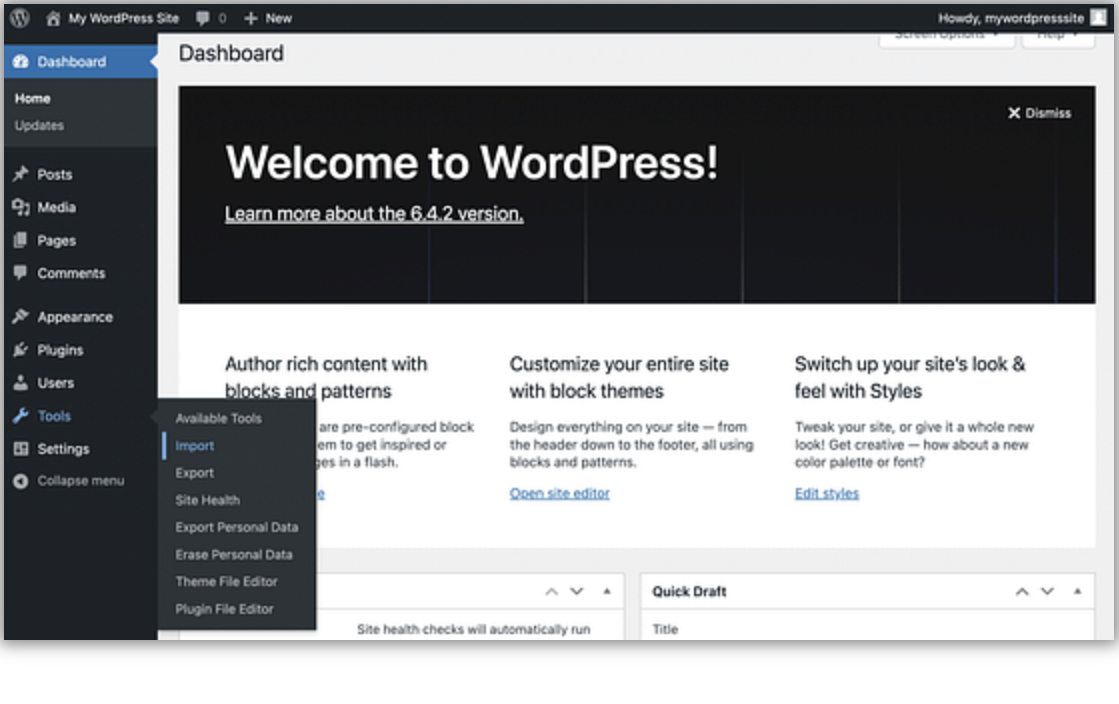Click Howdy, mywordpresssite account text
1119x704 pixels.
[1011, 19]
